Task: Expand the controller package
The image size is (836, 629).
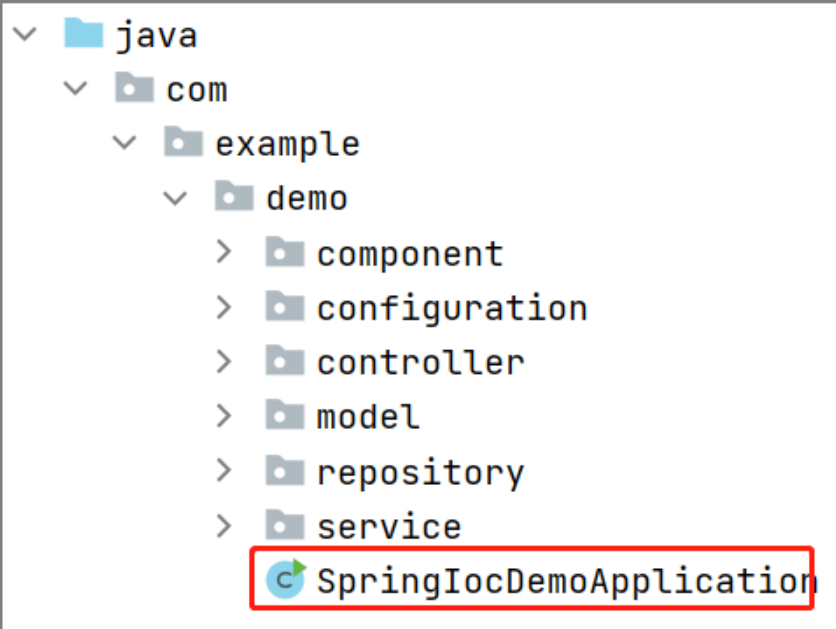Action: [224, 361]
